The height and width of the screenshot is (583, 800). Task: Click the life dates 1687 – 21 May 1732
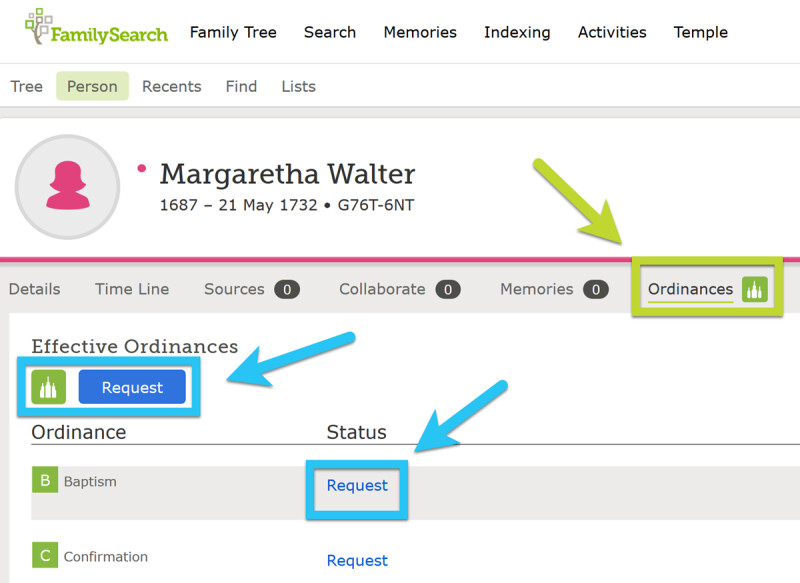[239, 205]
